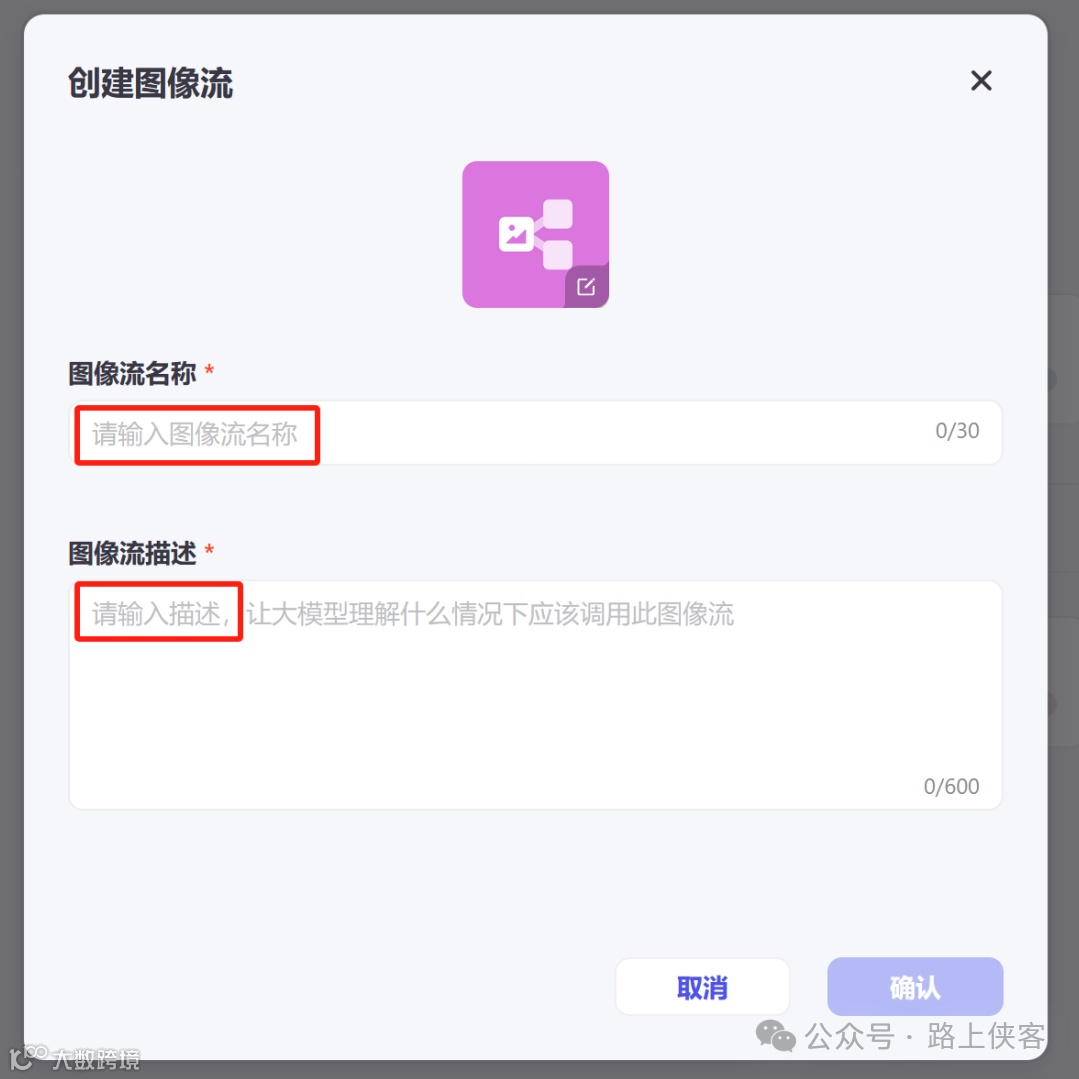1079x1079 pixels.
Task: Click the edit pencil icon on thumbnail
Action: point(586,286)
